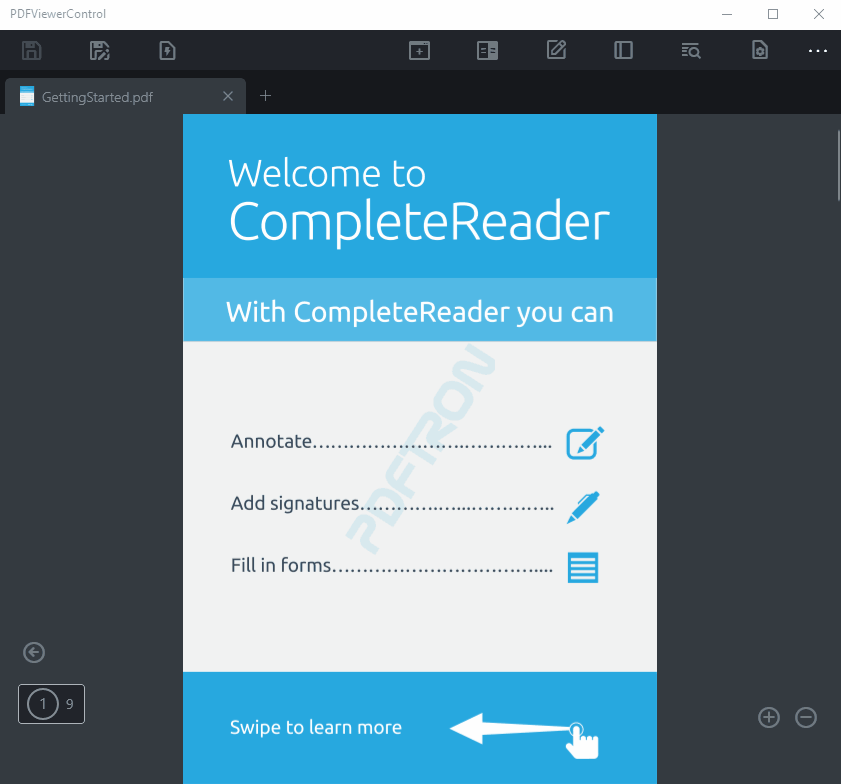
Task: Zoom in with the plus button
Action: pos(768,717)
